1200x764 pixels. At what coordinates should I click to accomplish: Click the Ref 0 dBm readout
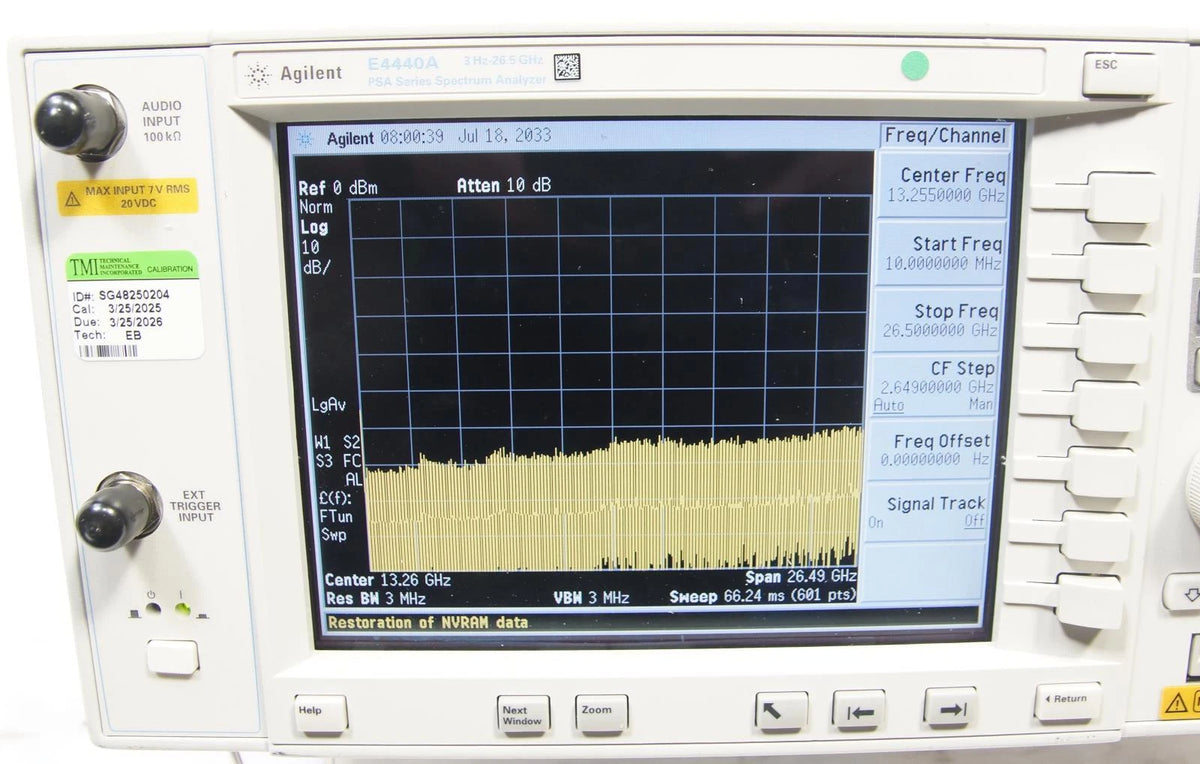pyautogui.click(x=338, y=188)
